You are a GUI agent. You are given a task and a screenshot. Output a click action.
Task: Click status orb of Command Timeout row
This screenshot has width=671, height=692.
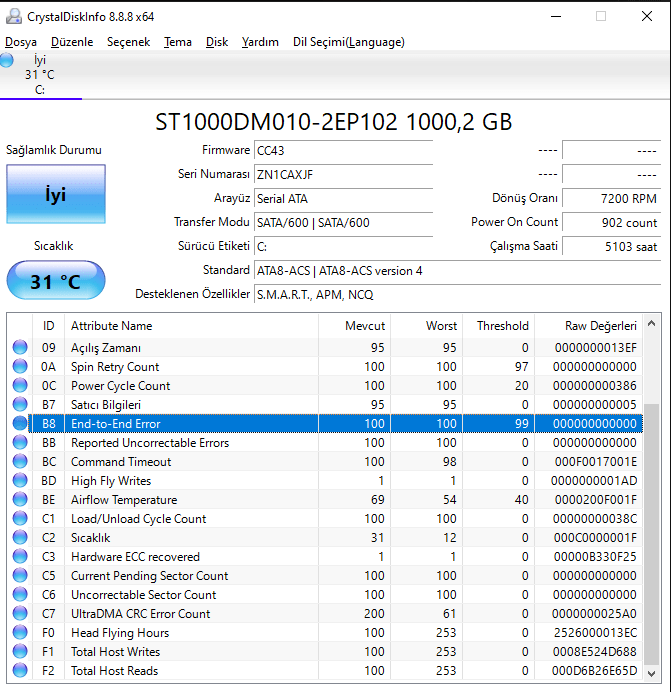pos(20,461)
